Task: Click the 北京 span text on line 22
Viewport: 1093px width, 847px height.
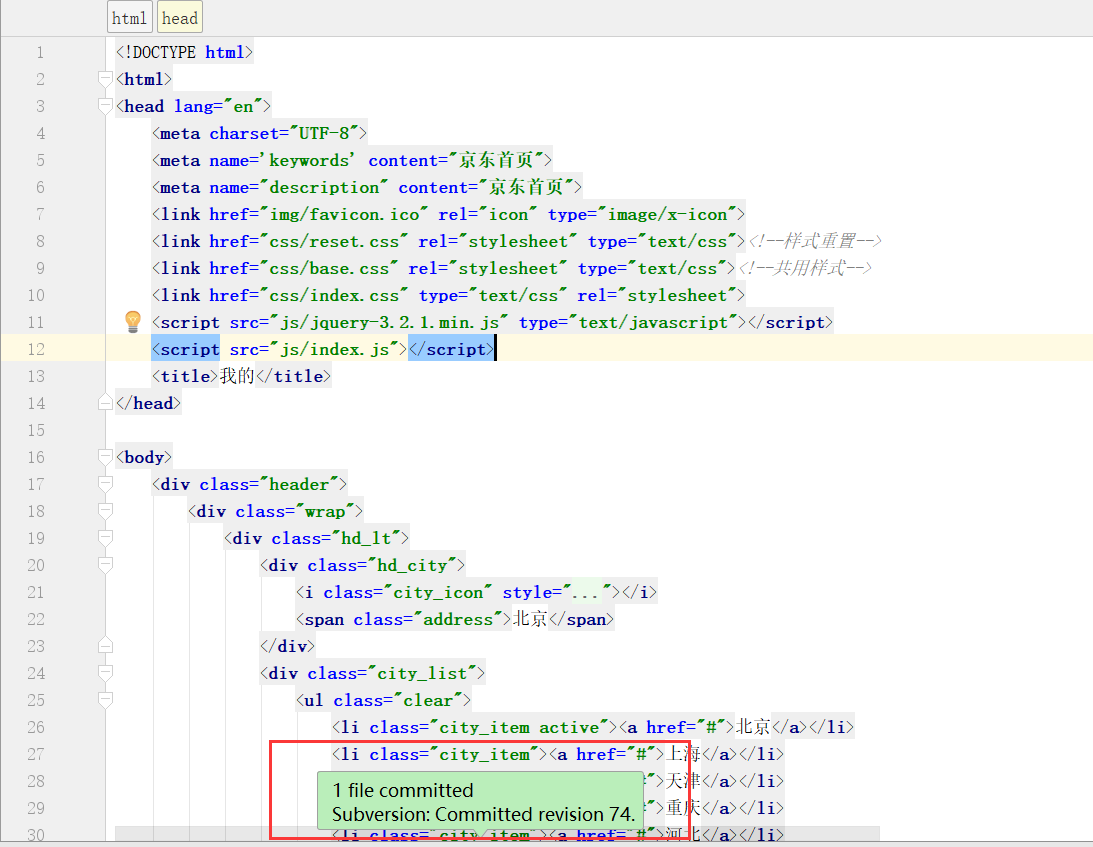Action: pos(530,619)
